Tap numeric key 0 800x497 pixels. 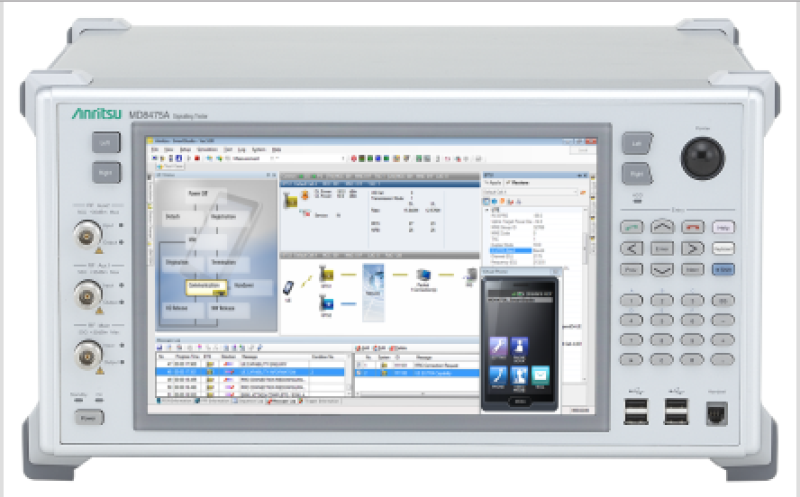[662, 359]
